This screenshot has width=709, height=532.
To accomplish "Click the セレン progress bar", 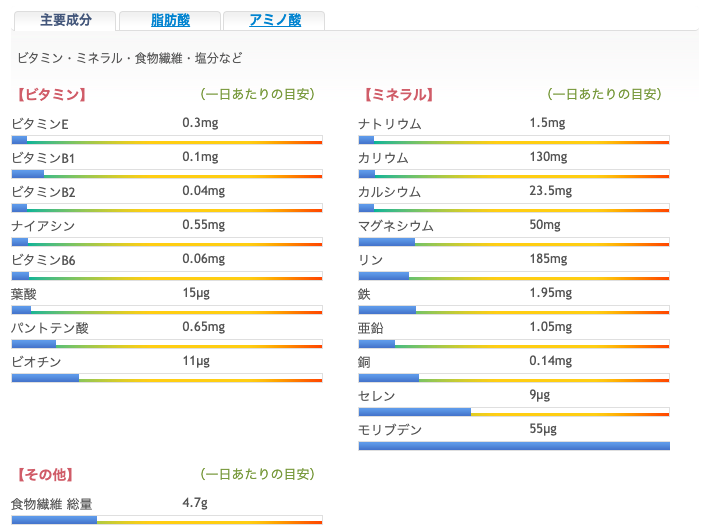I will [x=514, y=412].
